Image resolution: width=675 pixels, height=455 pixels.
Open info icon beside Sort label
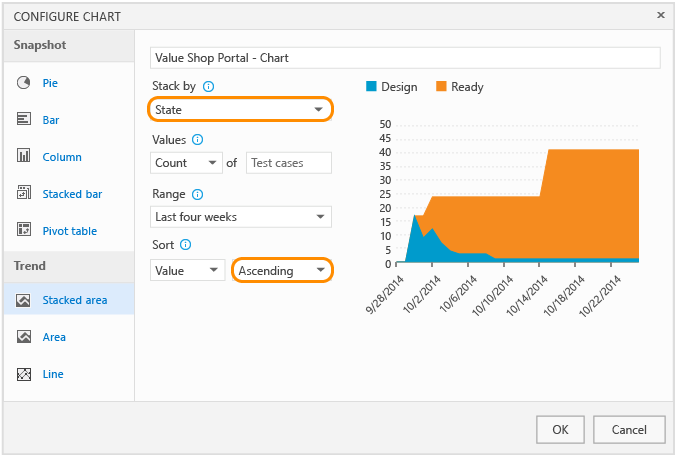[186, 244]
